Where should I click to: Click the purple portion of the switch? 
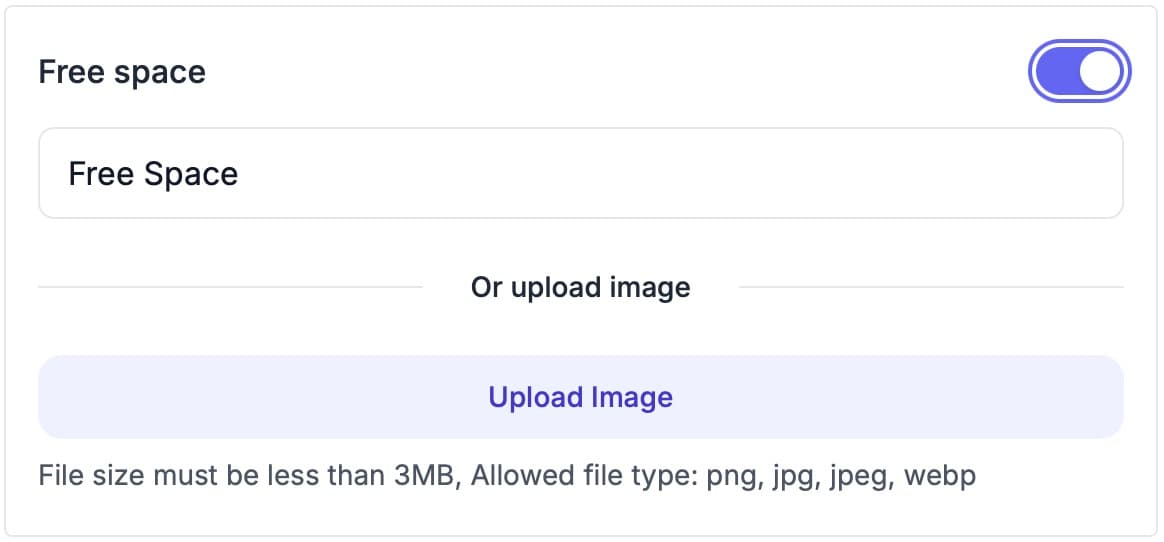(x=1055, y=72)
